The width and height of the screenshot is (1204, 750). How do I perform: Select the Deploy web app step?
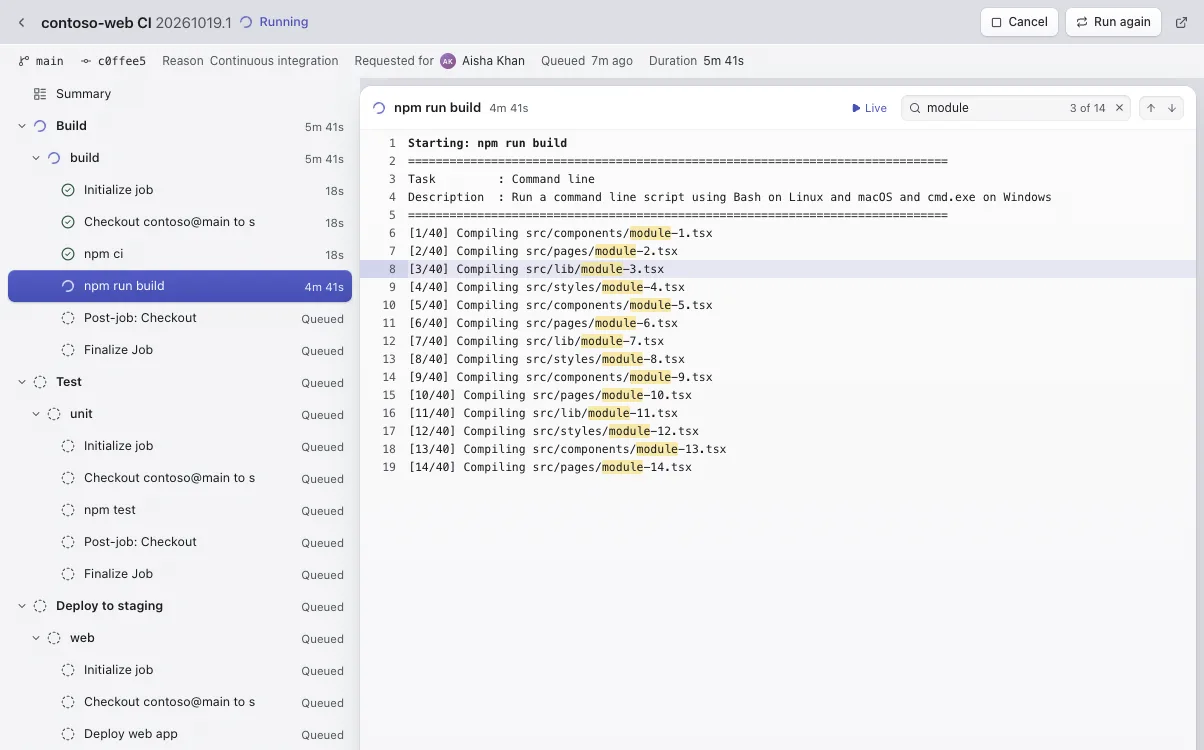coord(180,734)
